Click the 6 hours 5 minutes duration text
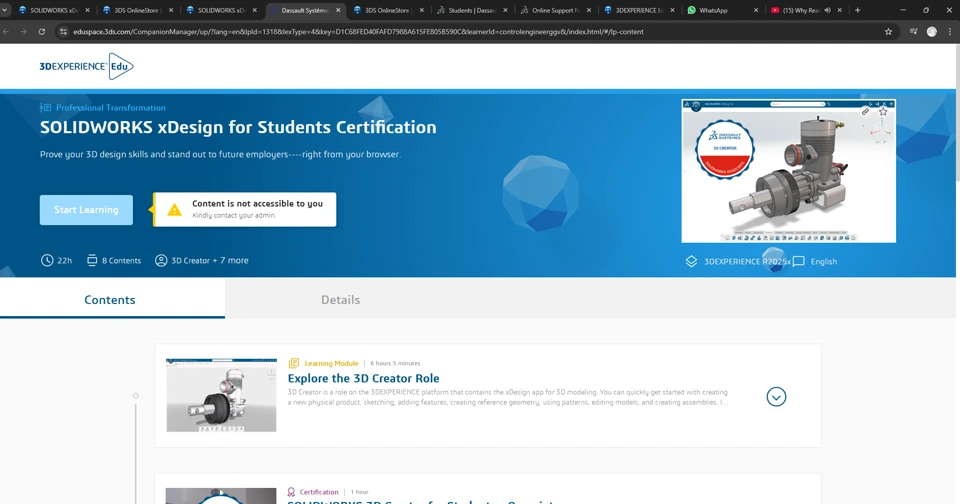 [395, 363]
